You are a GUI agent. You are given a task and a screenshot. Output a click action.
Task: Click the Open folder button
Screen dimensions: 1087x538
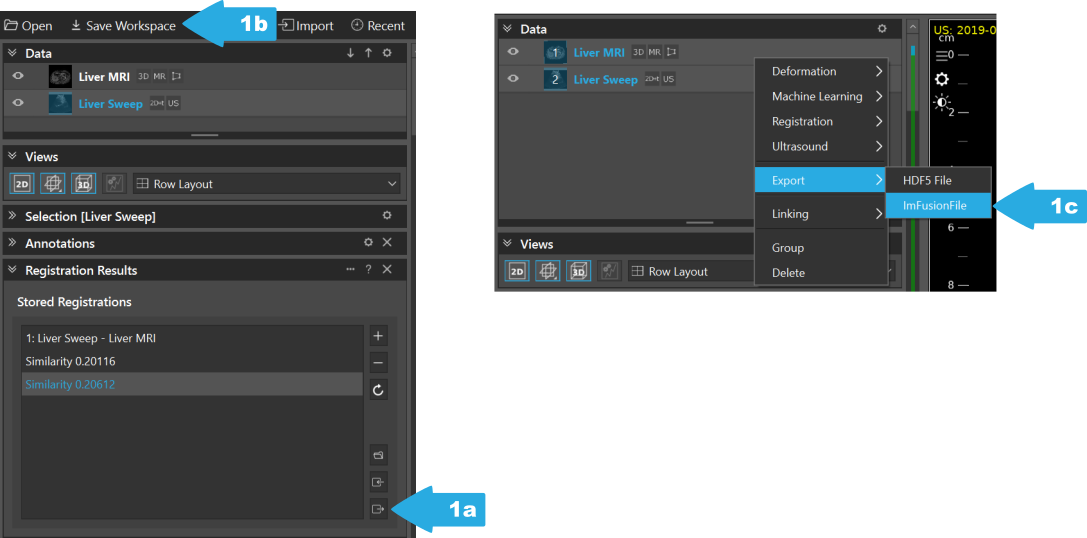[28, 26]
